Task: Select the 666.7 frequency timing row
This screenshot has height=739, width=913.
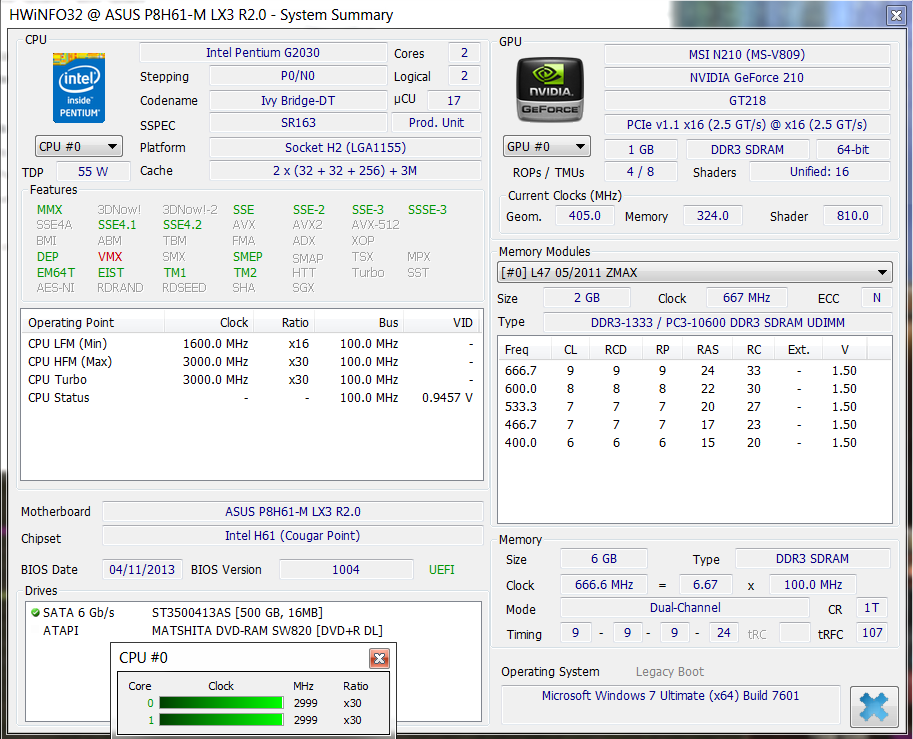Action: (x=694, y=370)
